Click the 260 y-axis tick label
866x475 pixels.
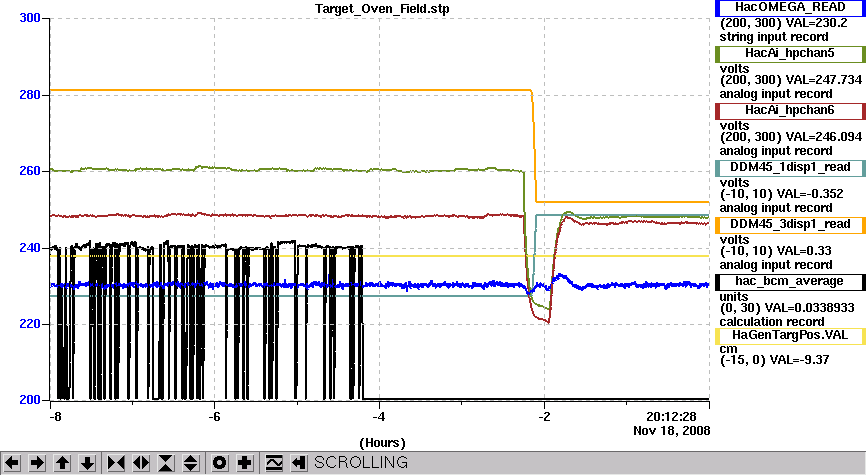[30, 171]
